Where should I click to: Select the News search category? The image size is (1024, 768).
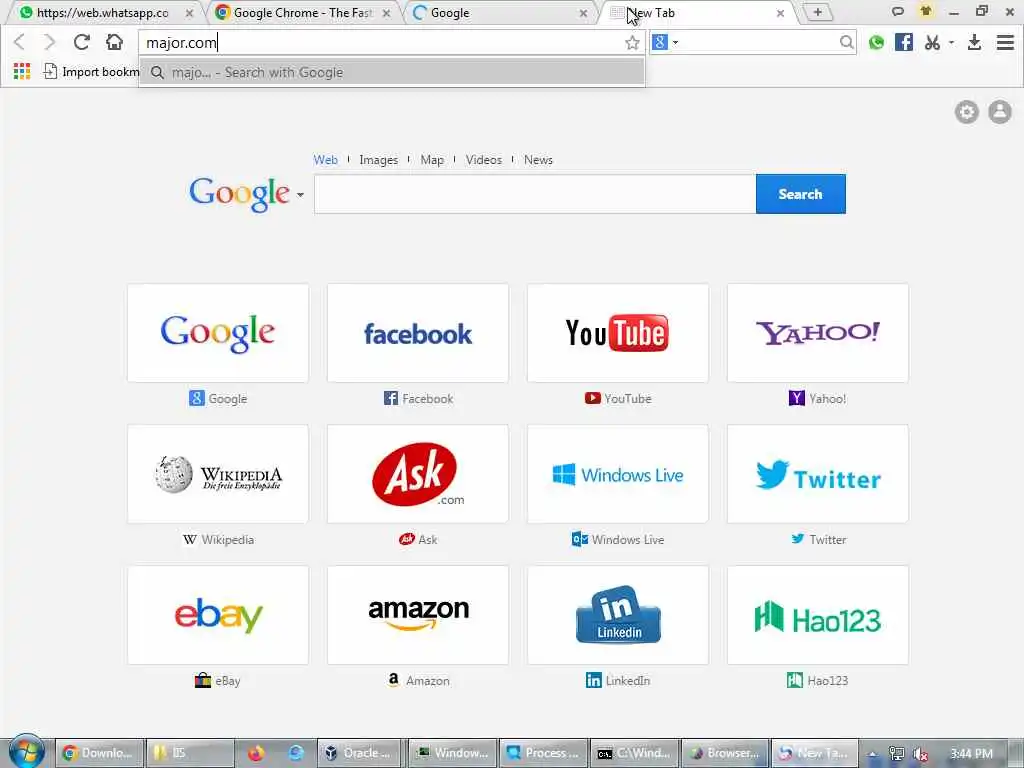(x=538, y=160)
